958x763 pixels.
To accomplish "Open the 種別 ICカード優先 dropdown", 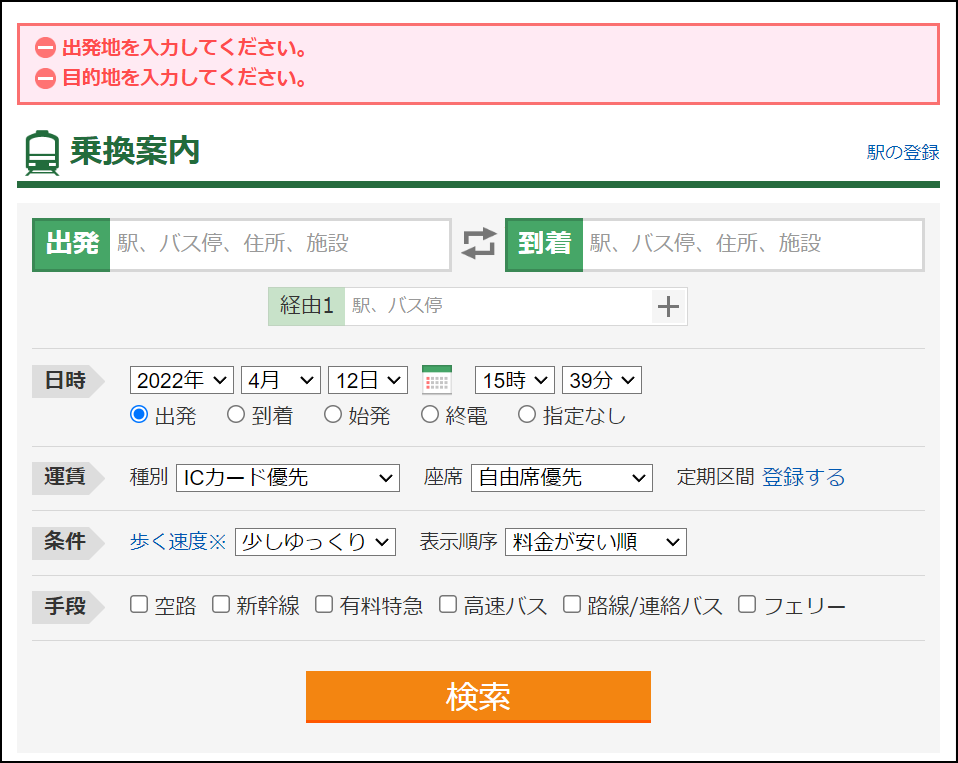I will (x=287, y=478).
